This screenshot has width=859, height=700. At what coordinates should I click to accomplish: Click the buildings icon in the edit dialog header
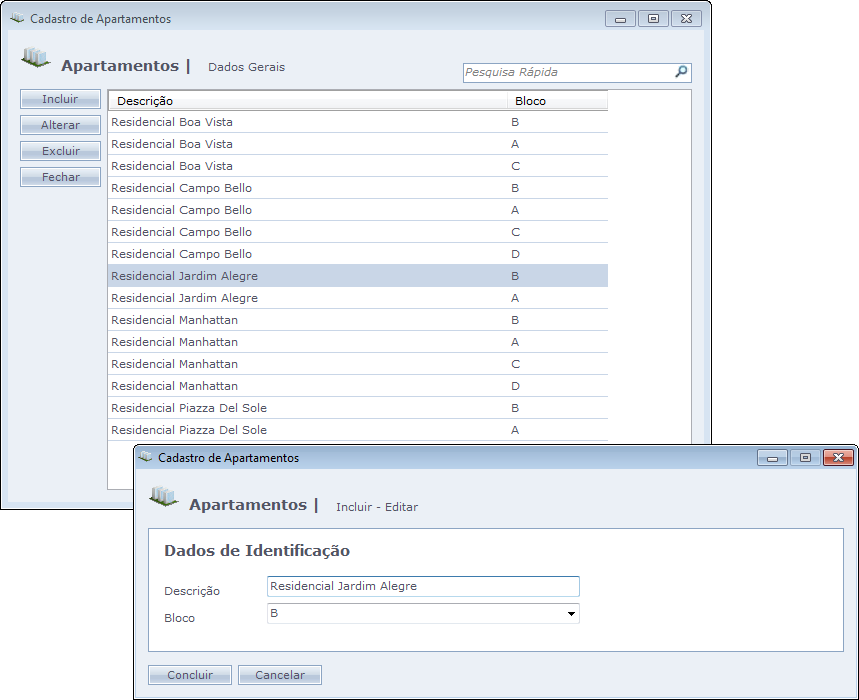coord(163,496)
